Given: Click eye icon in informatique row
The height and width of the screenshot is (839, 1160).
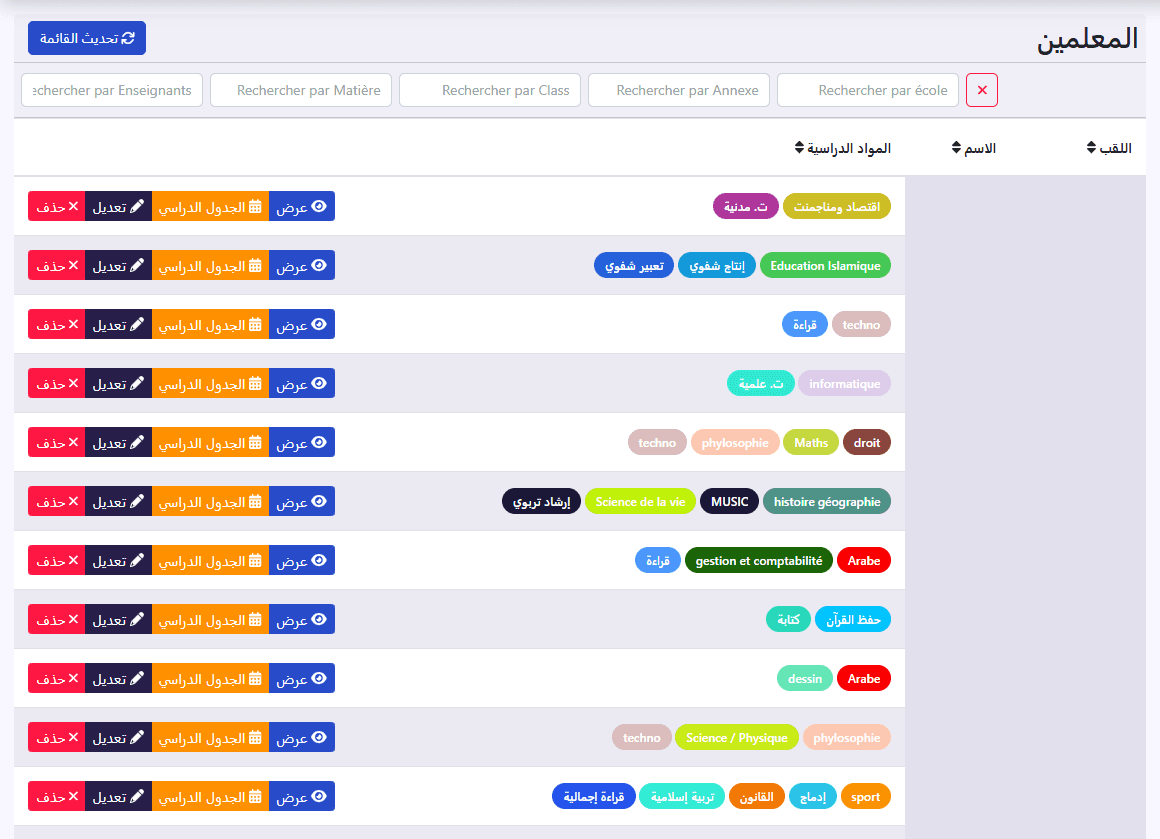Looking at the screenshot, I should pyautogui.click(x=319, y=383).
